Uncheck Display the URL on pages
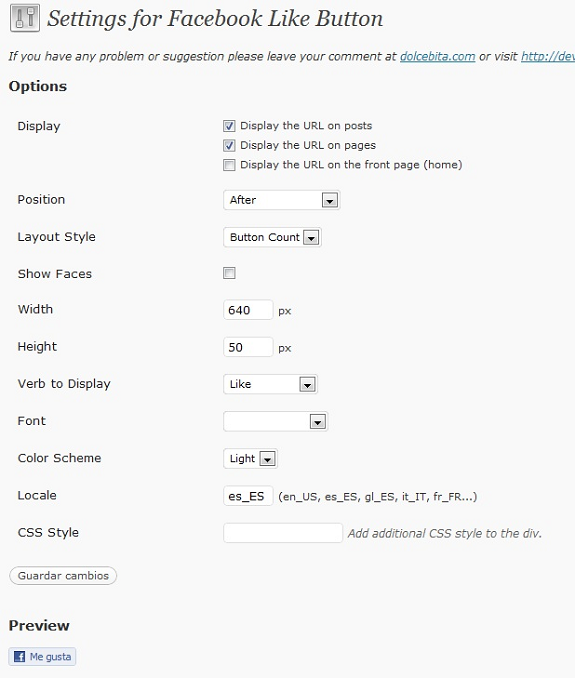Screen dimensions: 575x678 [x=229, y=145]
